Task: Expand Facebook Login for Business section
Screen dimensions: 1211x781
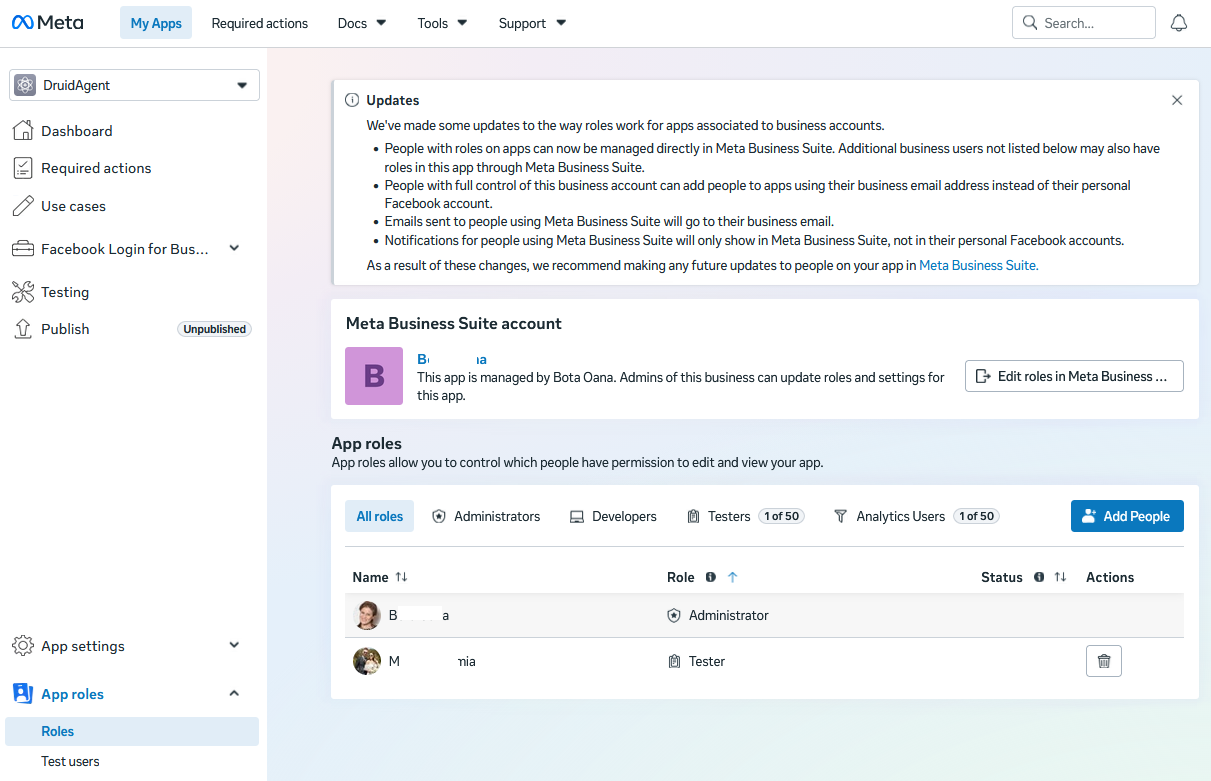Action: [234, 248]
